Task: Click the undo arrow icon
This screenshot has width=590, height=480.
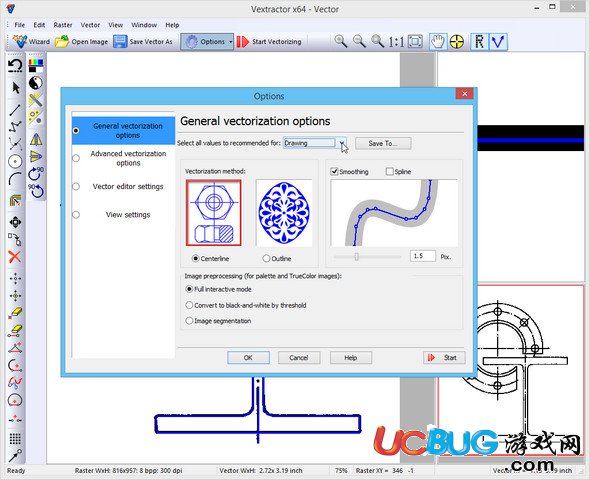Action: (x=15, y=65)
